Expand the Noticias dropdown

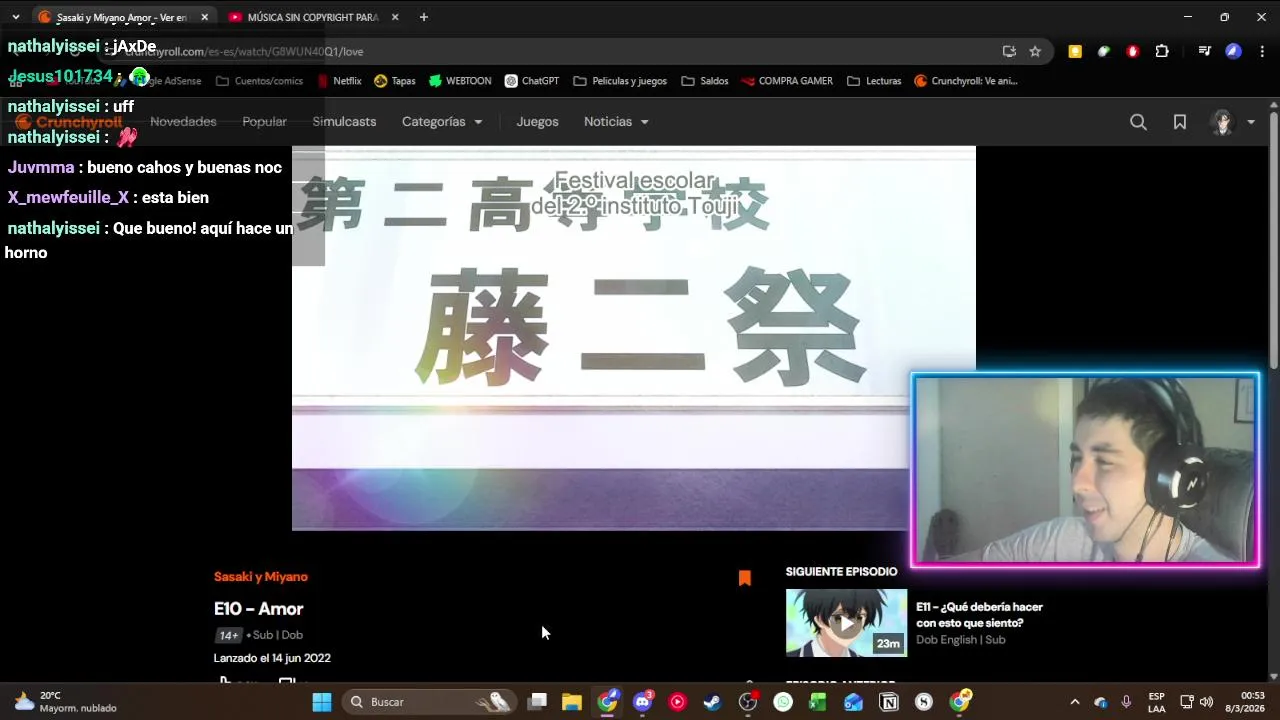616,122
